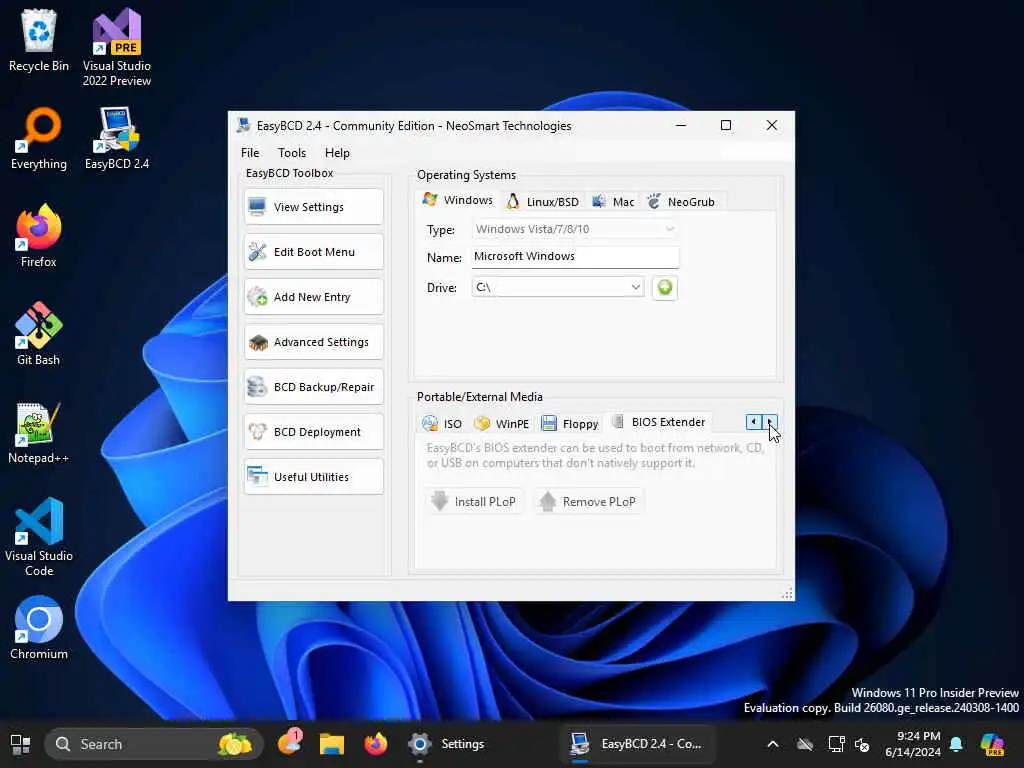Select Notepad++ desktop icon

tap(39, 432)
